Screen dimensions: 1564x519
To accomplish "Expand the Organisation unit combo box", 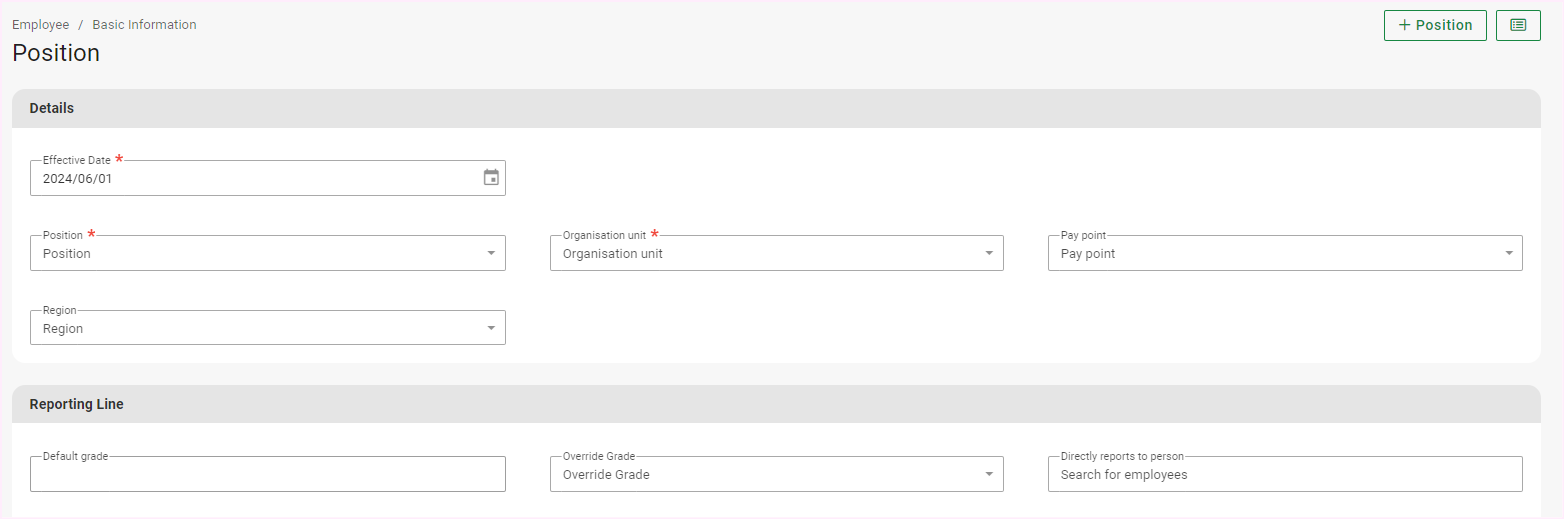I will point(760,254).
